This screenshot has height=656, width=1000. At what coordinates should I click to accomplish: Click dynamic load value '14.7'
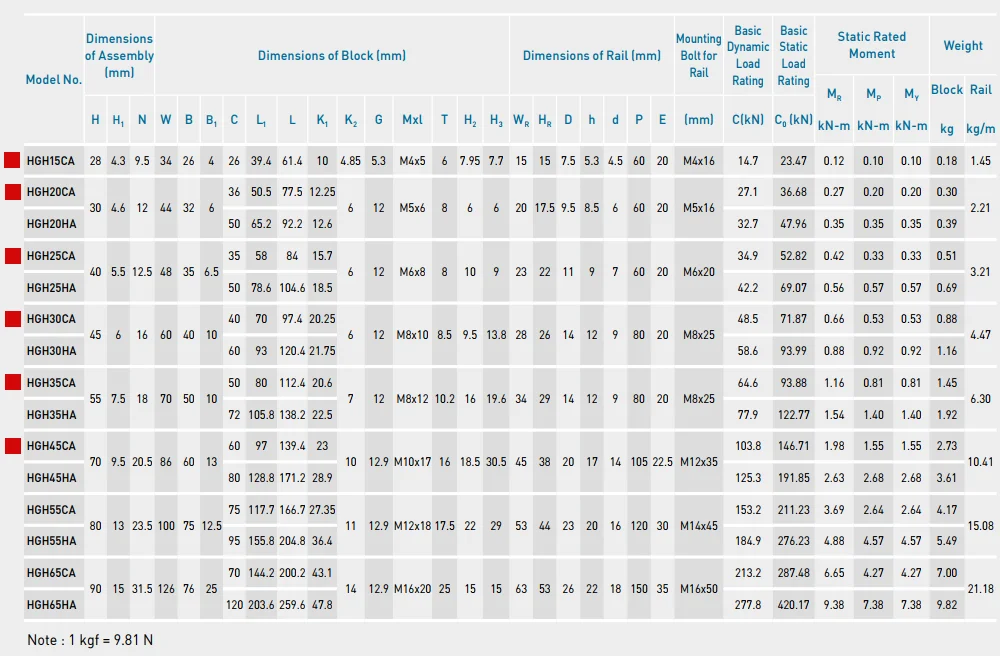point(747,161)
